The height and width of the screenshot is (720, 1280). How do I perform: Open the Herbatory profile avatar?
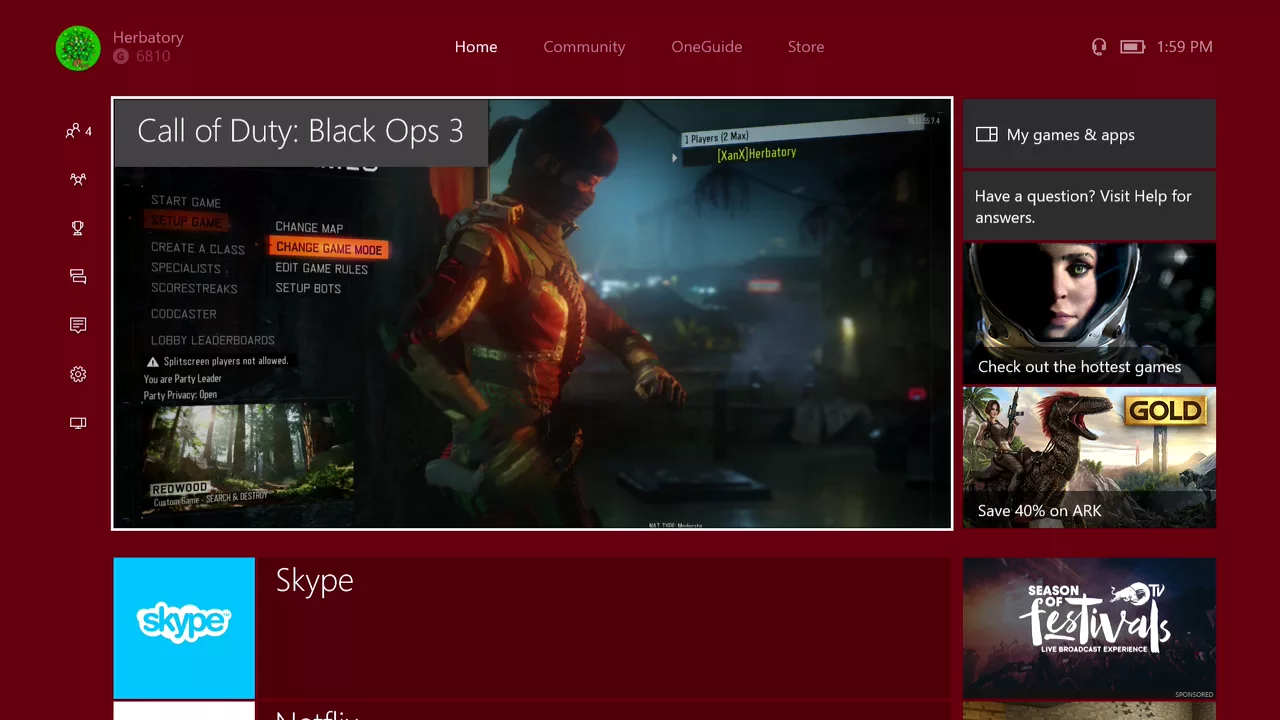[78, 48]
